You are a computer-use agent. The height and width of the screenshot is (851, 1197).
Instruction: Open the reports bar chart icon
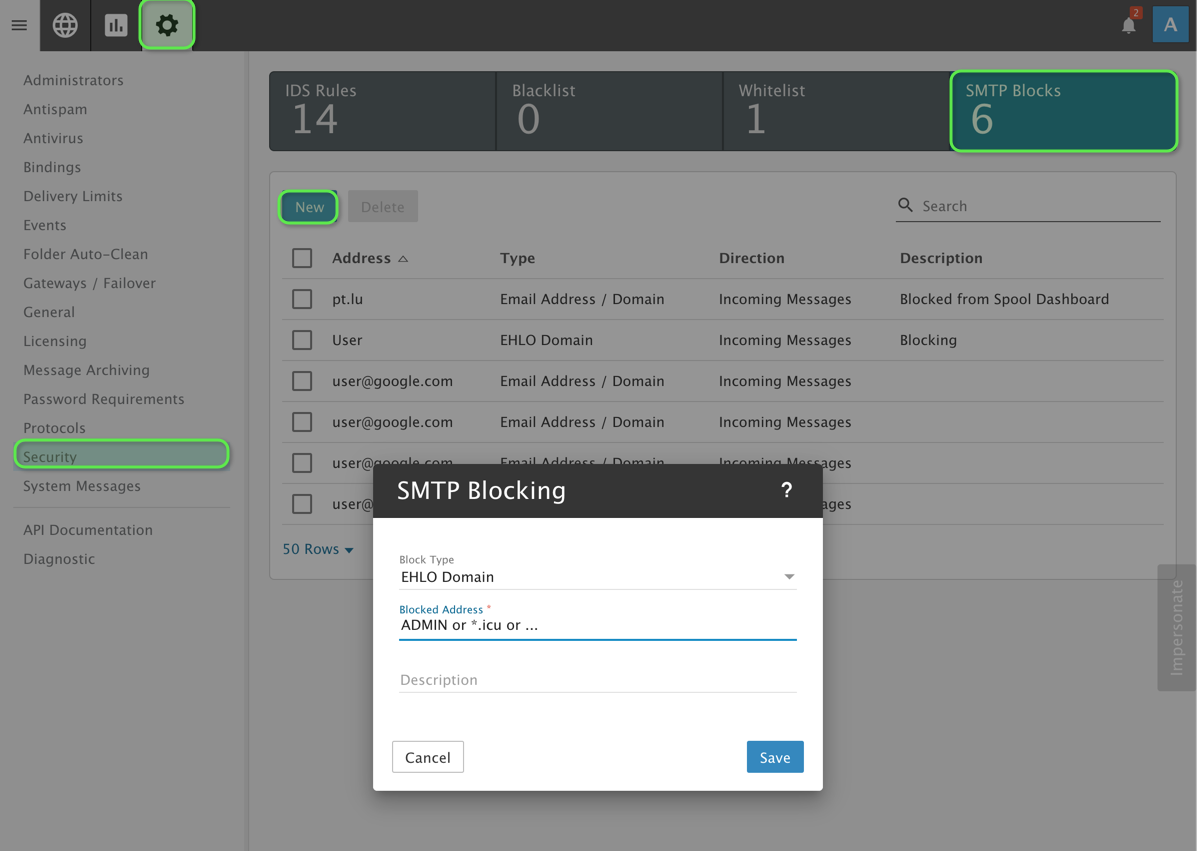click(x=116, y=25)
